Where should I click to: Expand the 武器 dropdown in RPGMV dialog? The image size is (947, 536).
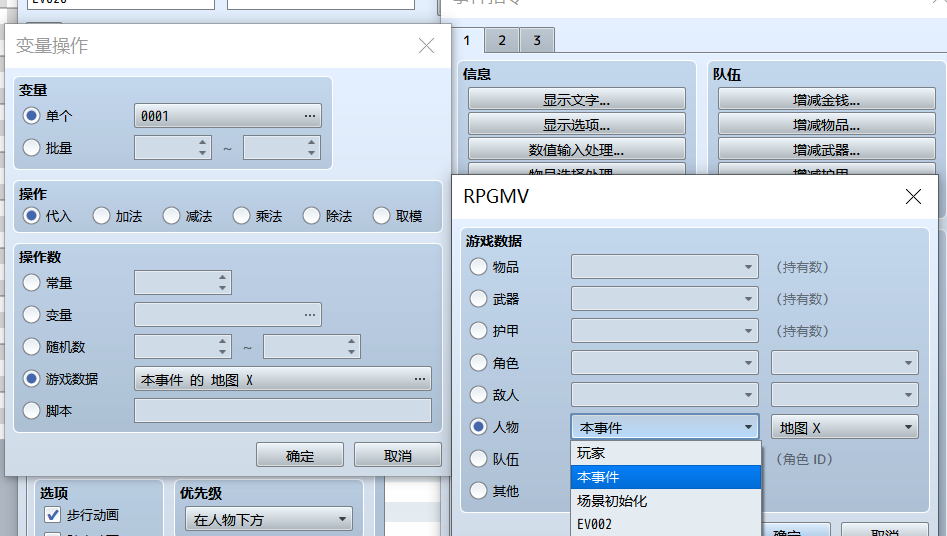[665, 299]
